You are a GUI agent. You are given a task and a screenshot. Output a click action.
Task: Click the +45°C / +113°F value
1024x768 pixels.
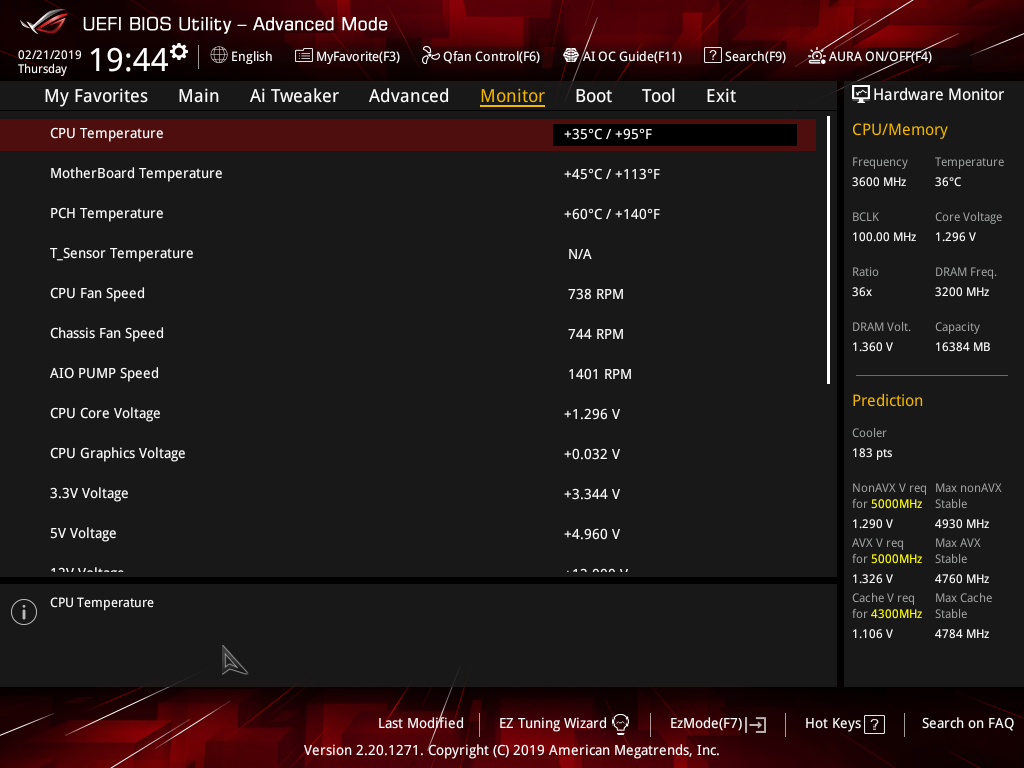pos(612,174)
